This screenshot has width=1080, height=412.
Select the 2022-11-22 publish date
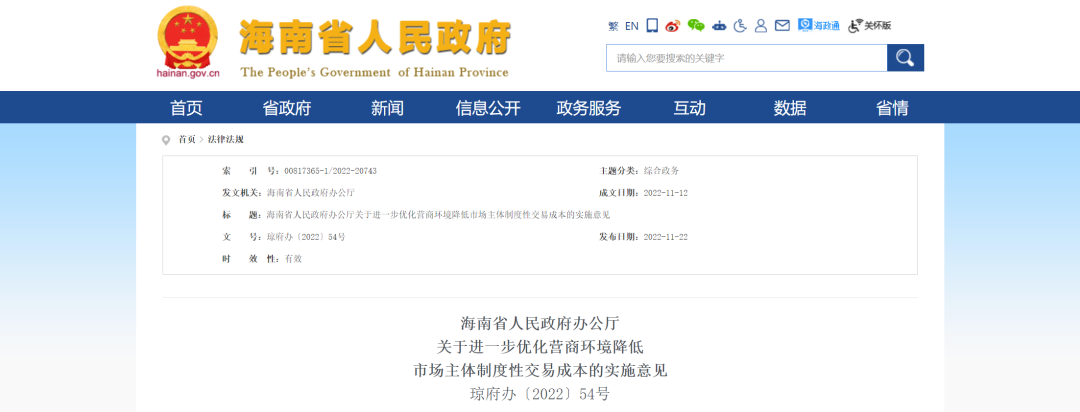[665, 237]
